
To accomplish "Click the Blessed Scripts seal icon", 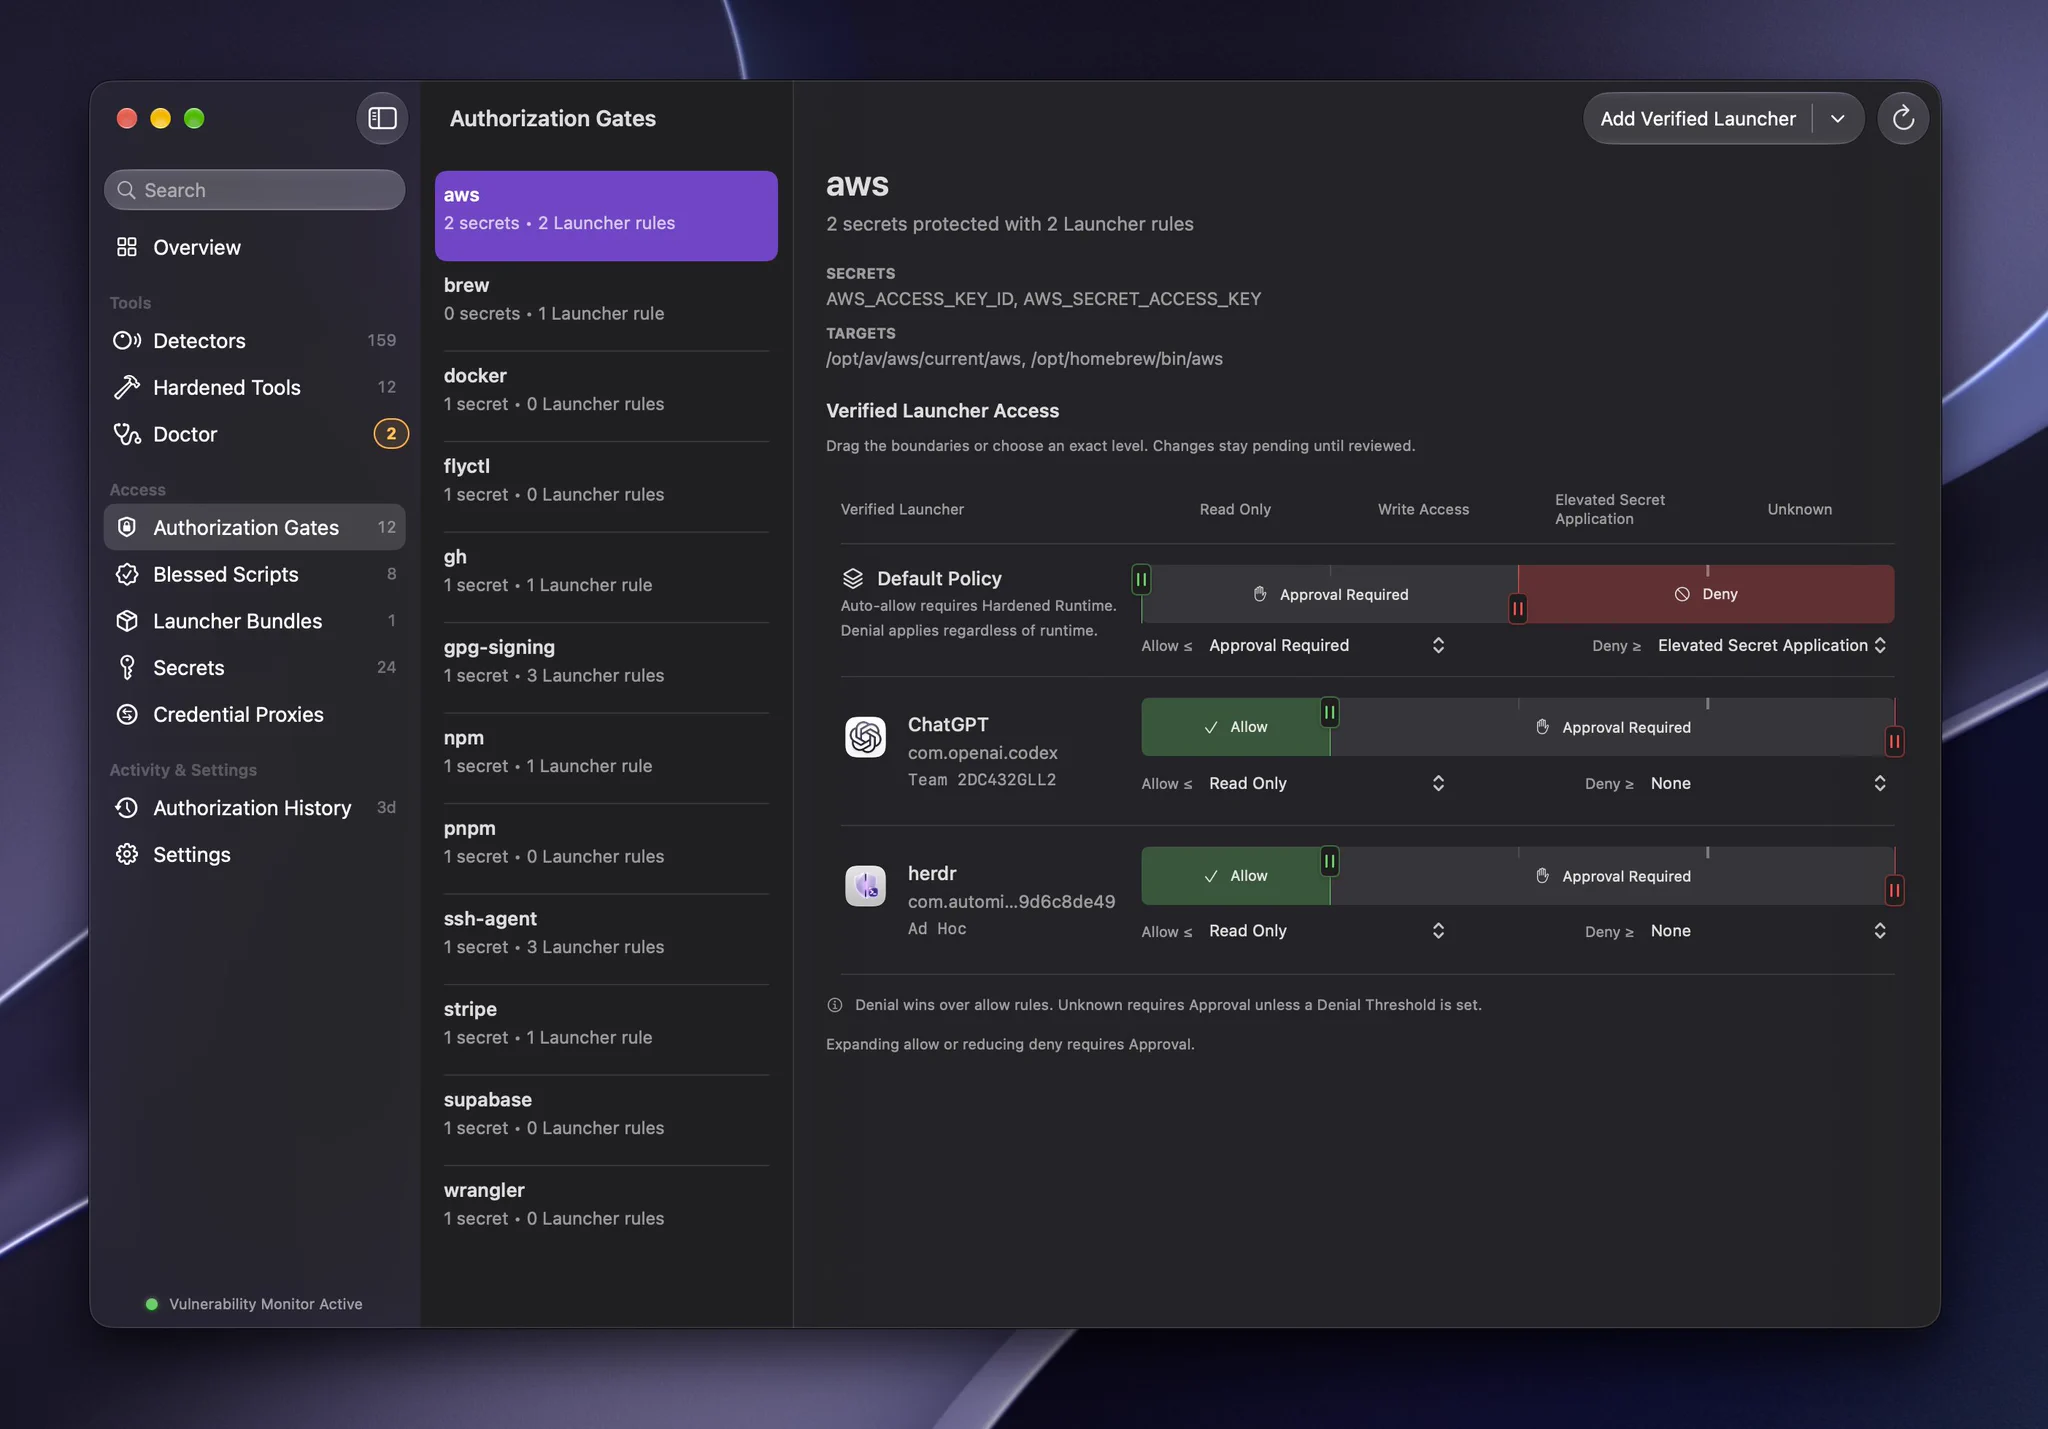I will [x=127, y=574].
